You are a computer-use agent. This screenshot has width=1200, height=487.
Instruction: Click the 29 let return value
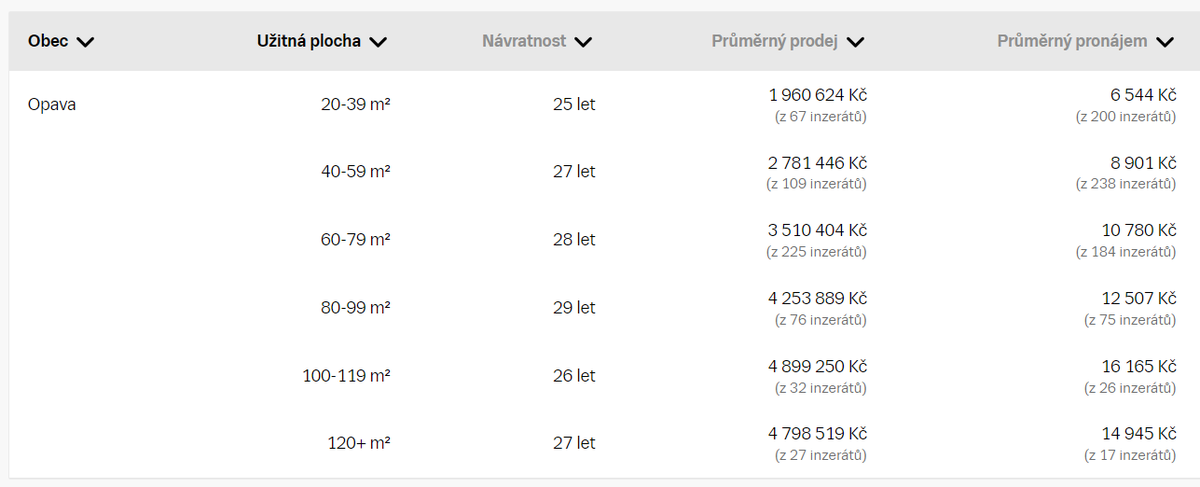574,308
